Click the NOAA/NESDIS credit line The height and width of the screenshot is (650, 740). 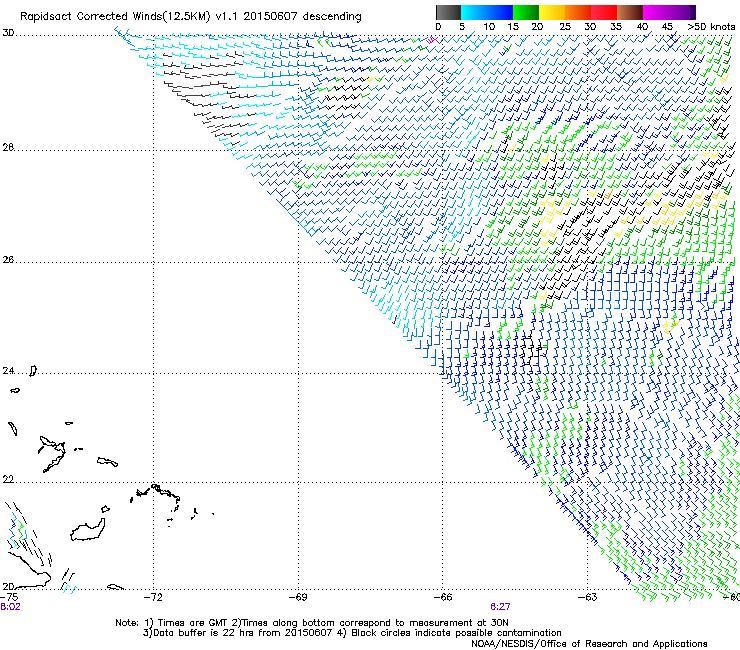point(589,644)
